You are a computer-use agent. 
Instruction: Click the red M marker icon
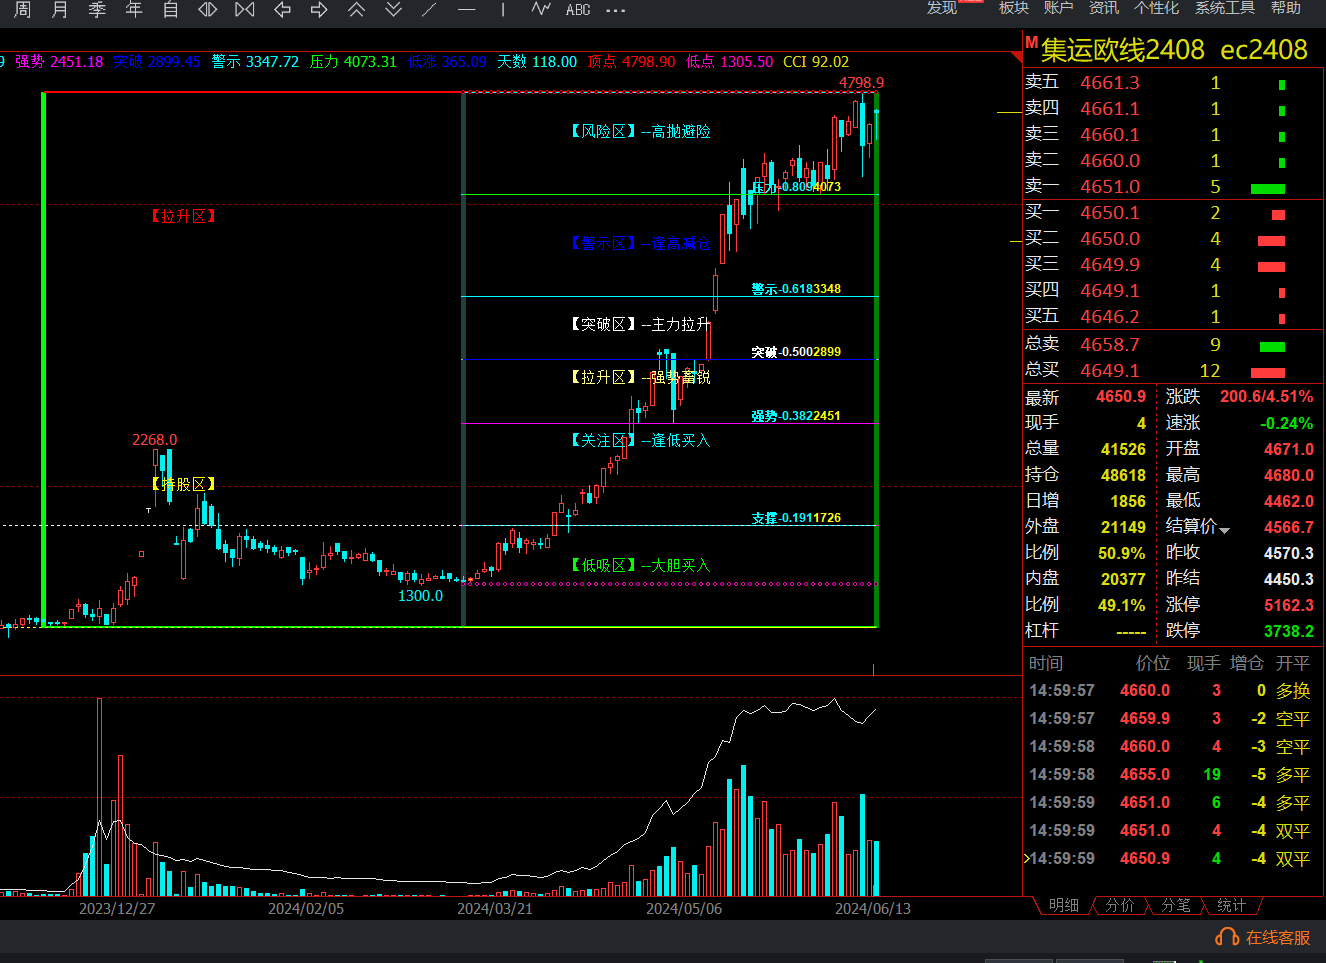(x=1031, y=41)
